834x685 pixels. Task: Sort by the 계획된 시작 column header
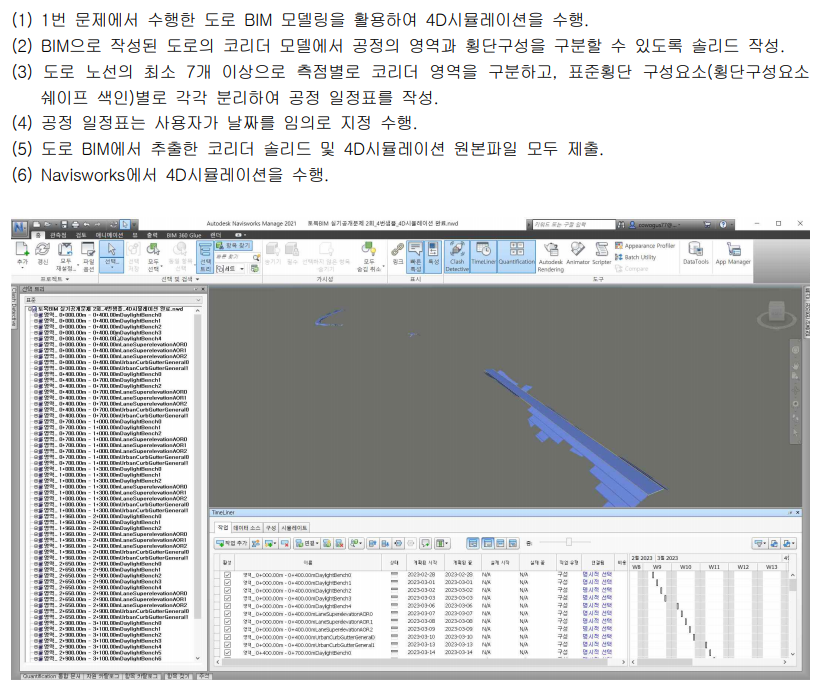coord(425,562)
